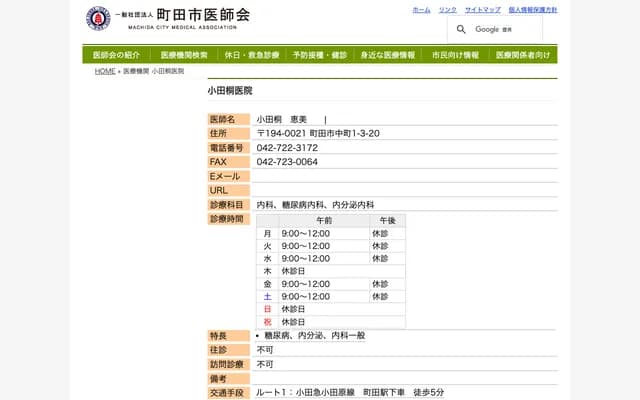Open the ホーム link in header
Screen dimensions: 640x400
421,9
